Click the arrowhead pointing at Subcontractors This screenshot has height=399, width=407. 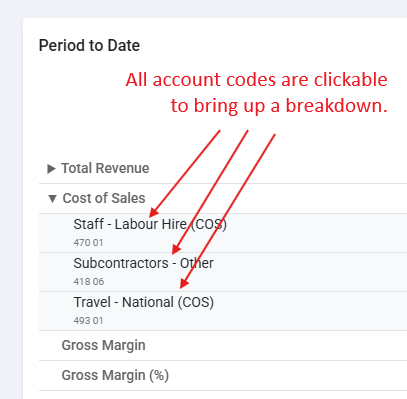point(176,249)
